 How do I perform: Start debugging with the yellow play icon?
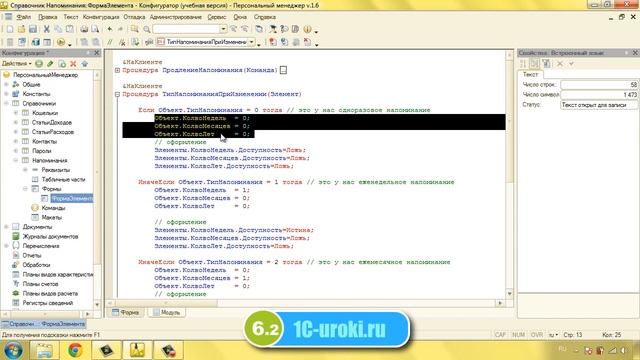pos(61,42)
